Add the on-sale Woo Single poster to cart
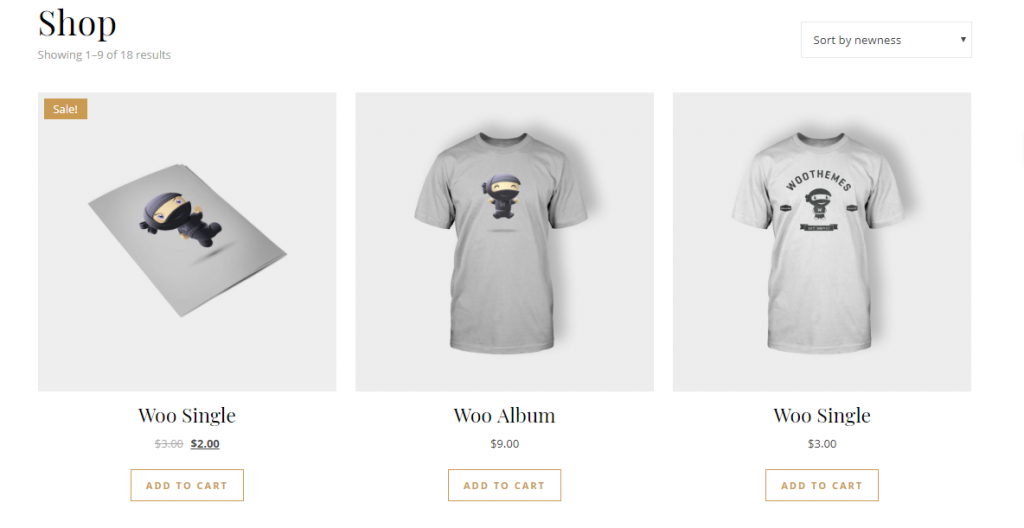The width and height of the screenshot is (1024, 528). click(187, 486)
